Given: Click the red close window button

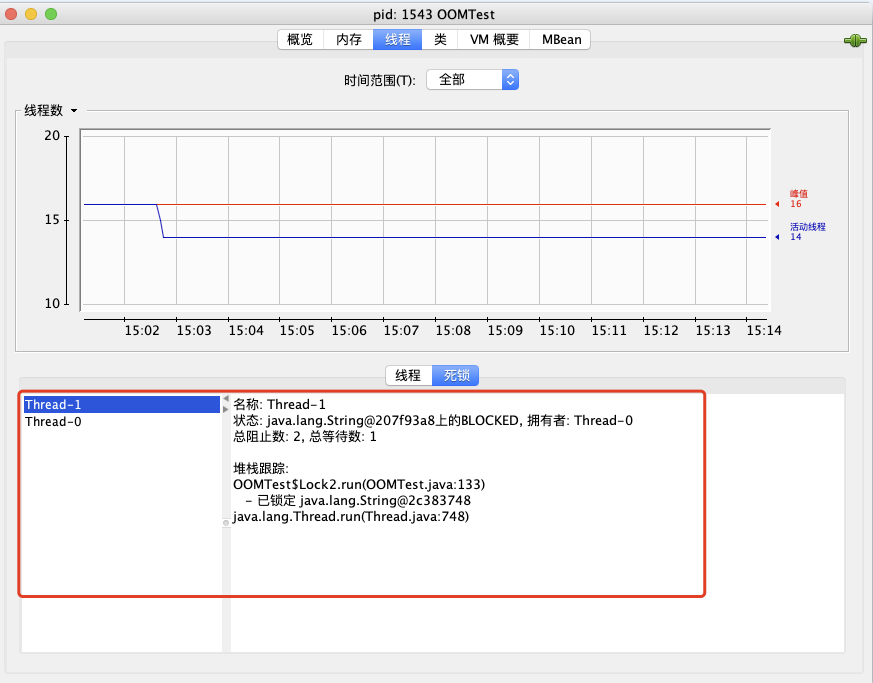Looking at the screenshot, I should tap(11, 14).
